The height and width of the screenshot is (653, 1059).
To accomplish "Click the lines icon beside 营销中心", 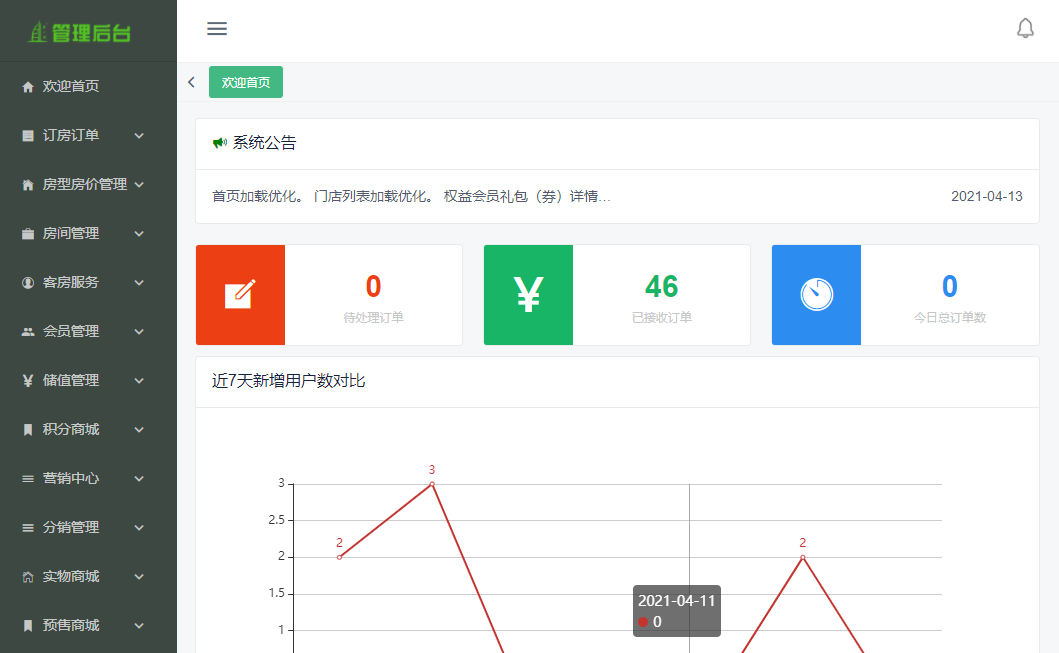I will coord(28,478).
